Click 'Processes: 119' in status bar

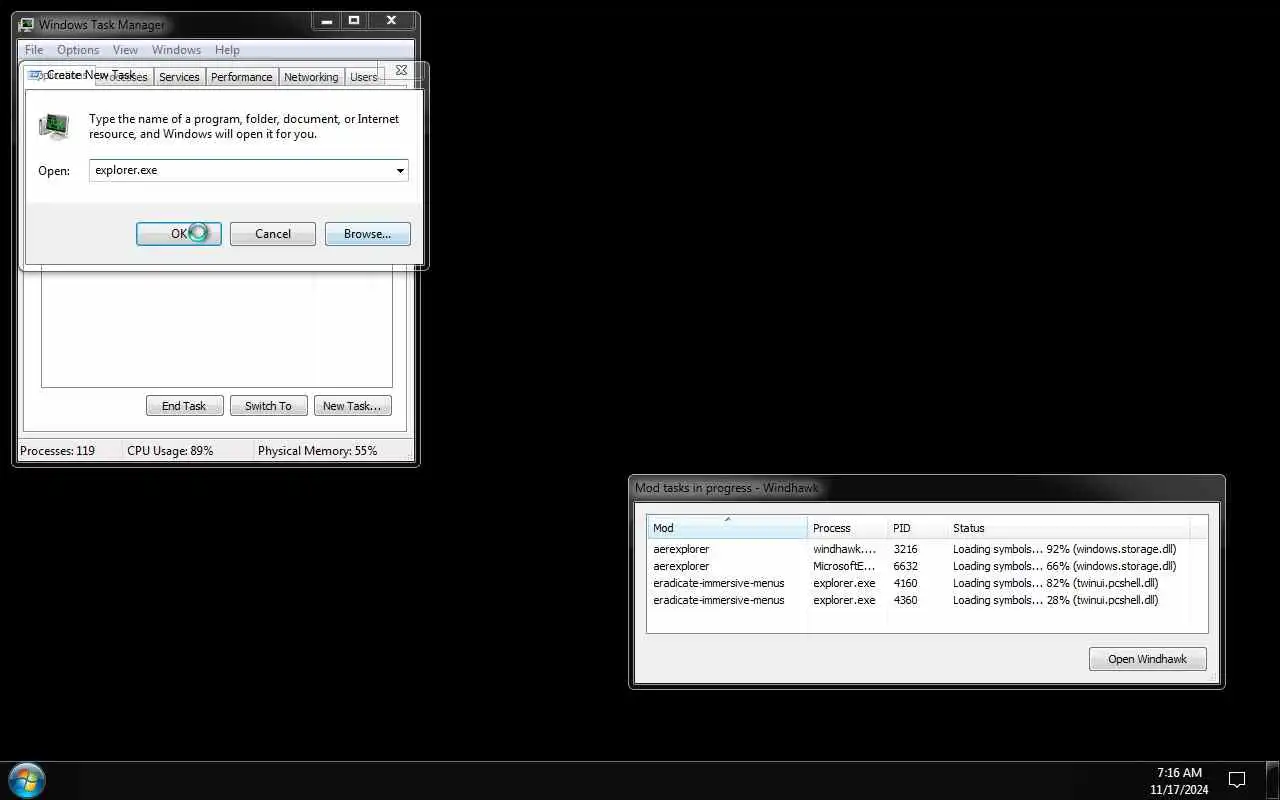pos(57,451)
